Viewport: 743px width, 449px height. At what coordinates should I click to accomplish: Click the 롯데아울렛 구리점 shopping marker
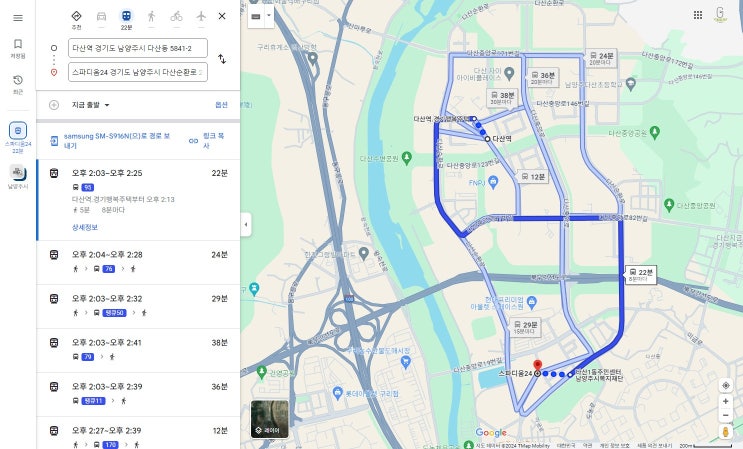337,393
